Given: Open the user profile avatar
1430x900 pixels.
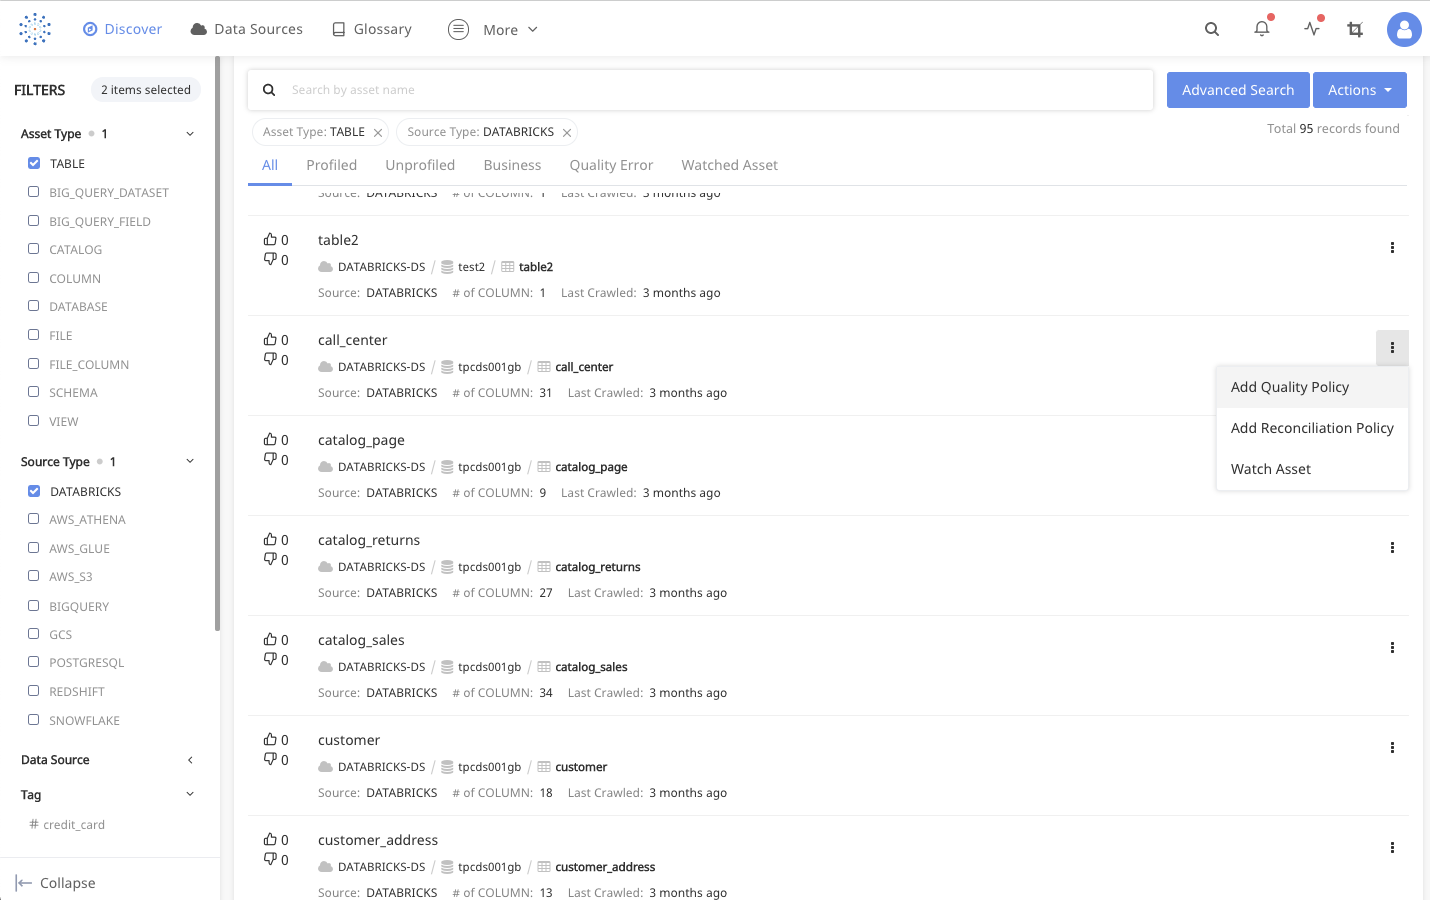Looking at the screenshot, I should coord(1404,29).
